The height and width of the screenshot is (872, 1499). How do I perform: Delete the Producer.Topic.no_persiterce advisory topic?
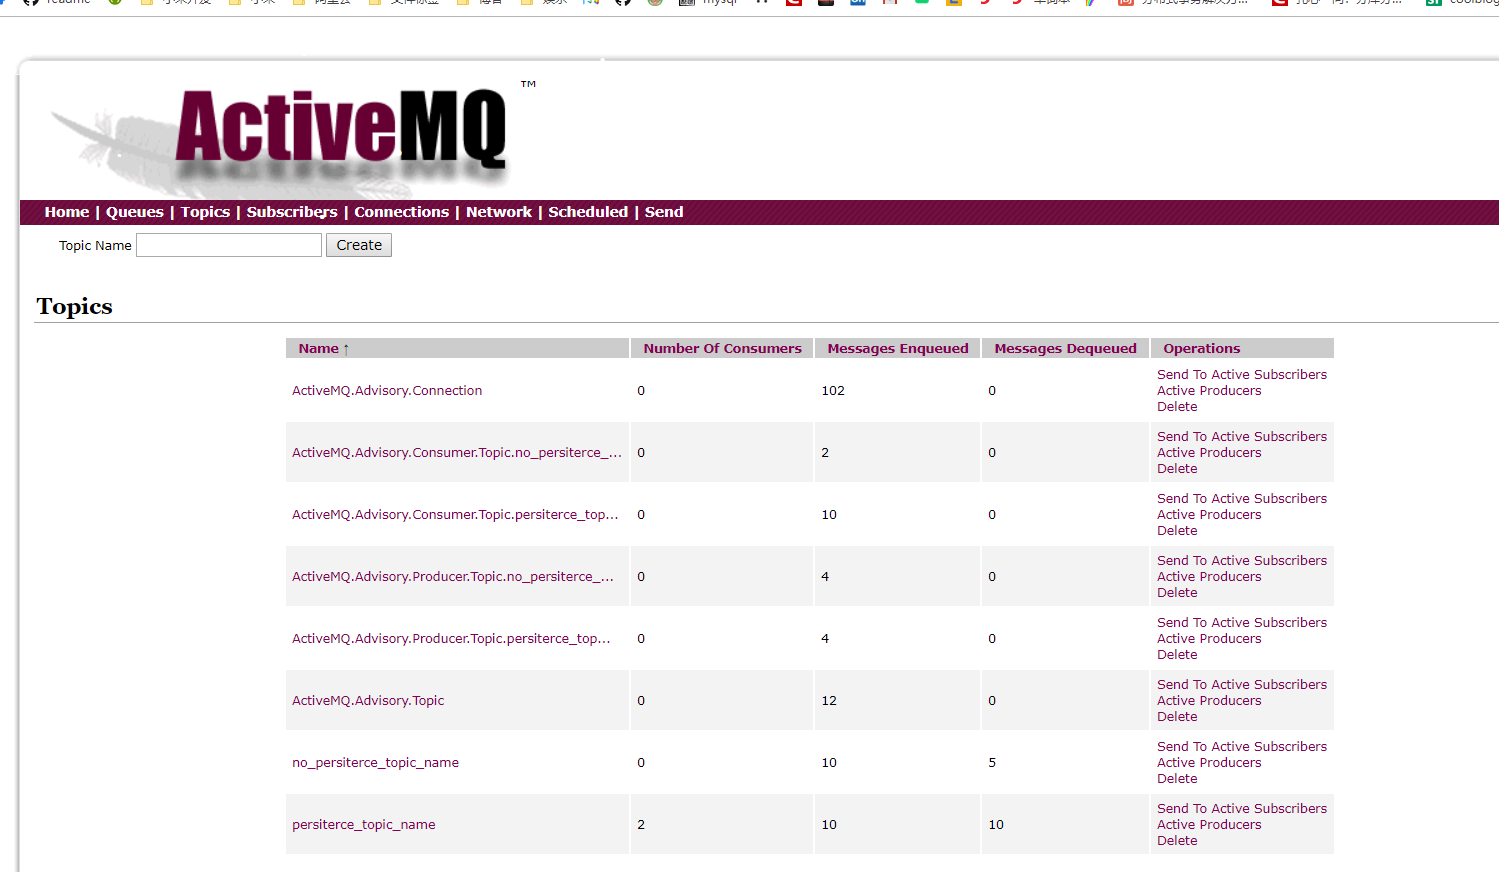click(x=1177, y=593)
